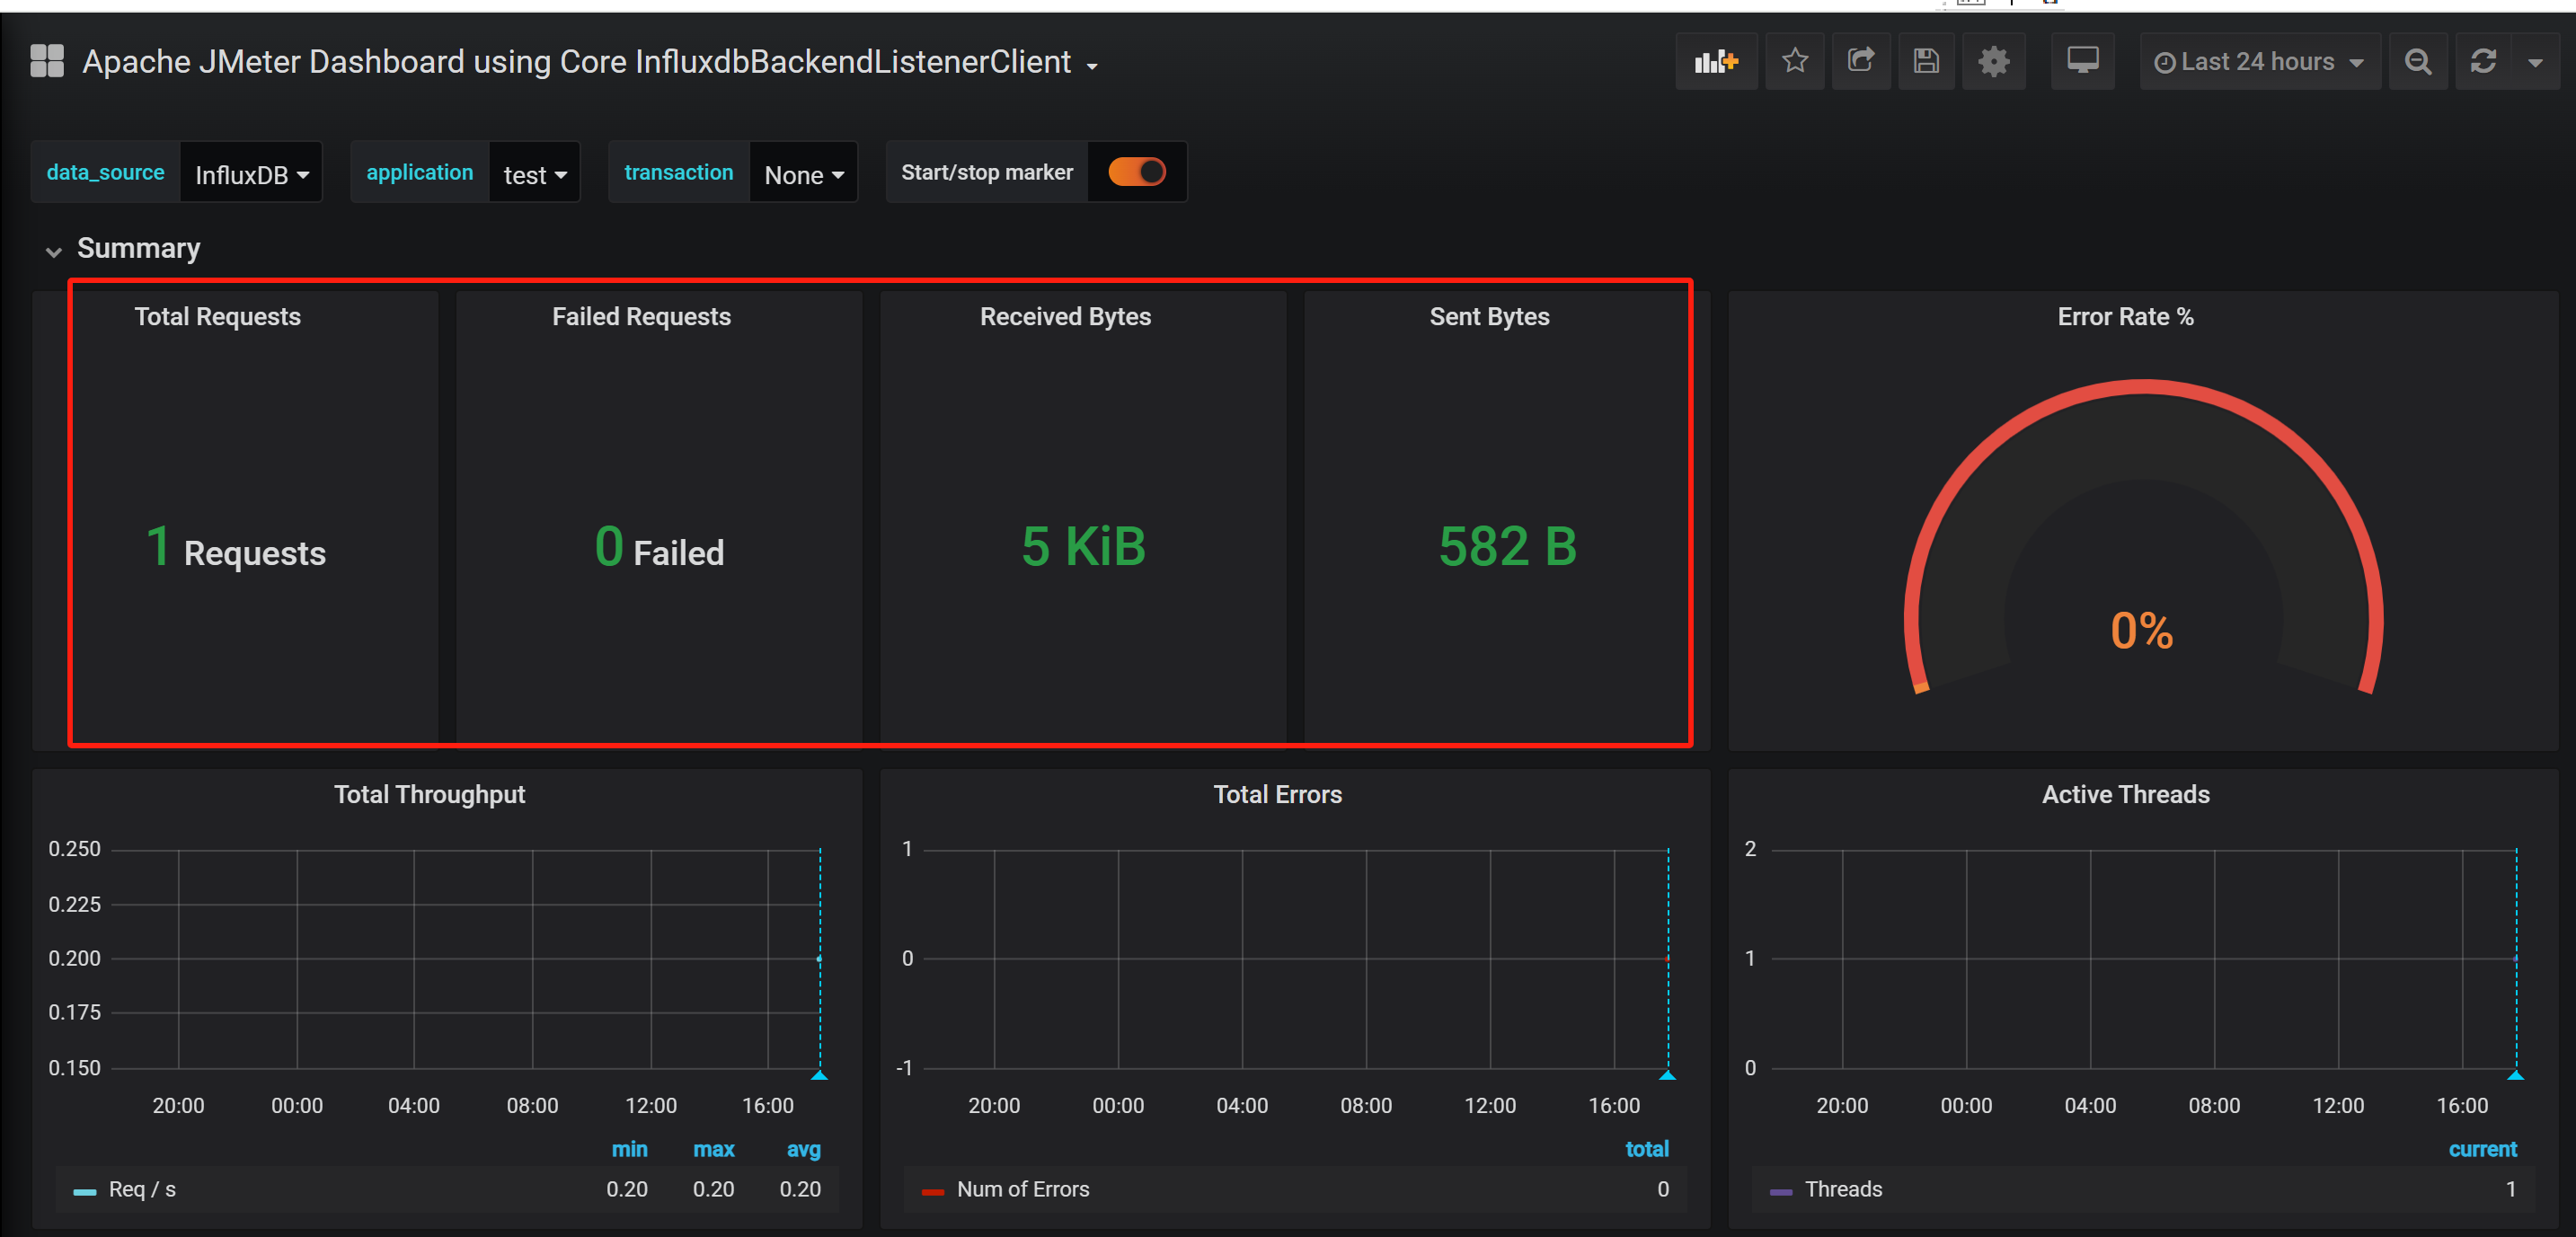The width and height of the screenshot is (2576, 1237).
Task: Open the application test dropdown
Action: pos(534,175)
